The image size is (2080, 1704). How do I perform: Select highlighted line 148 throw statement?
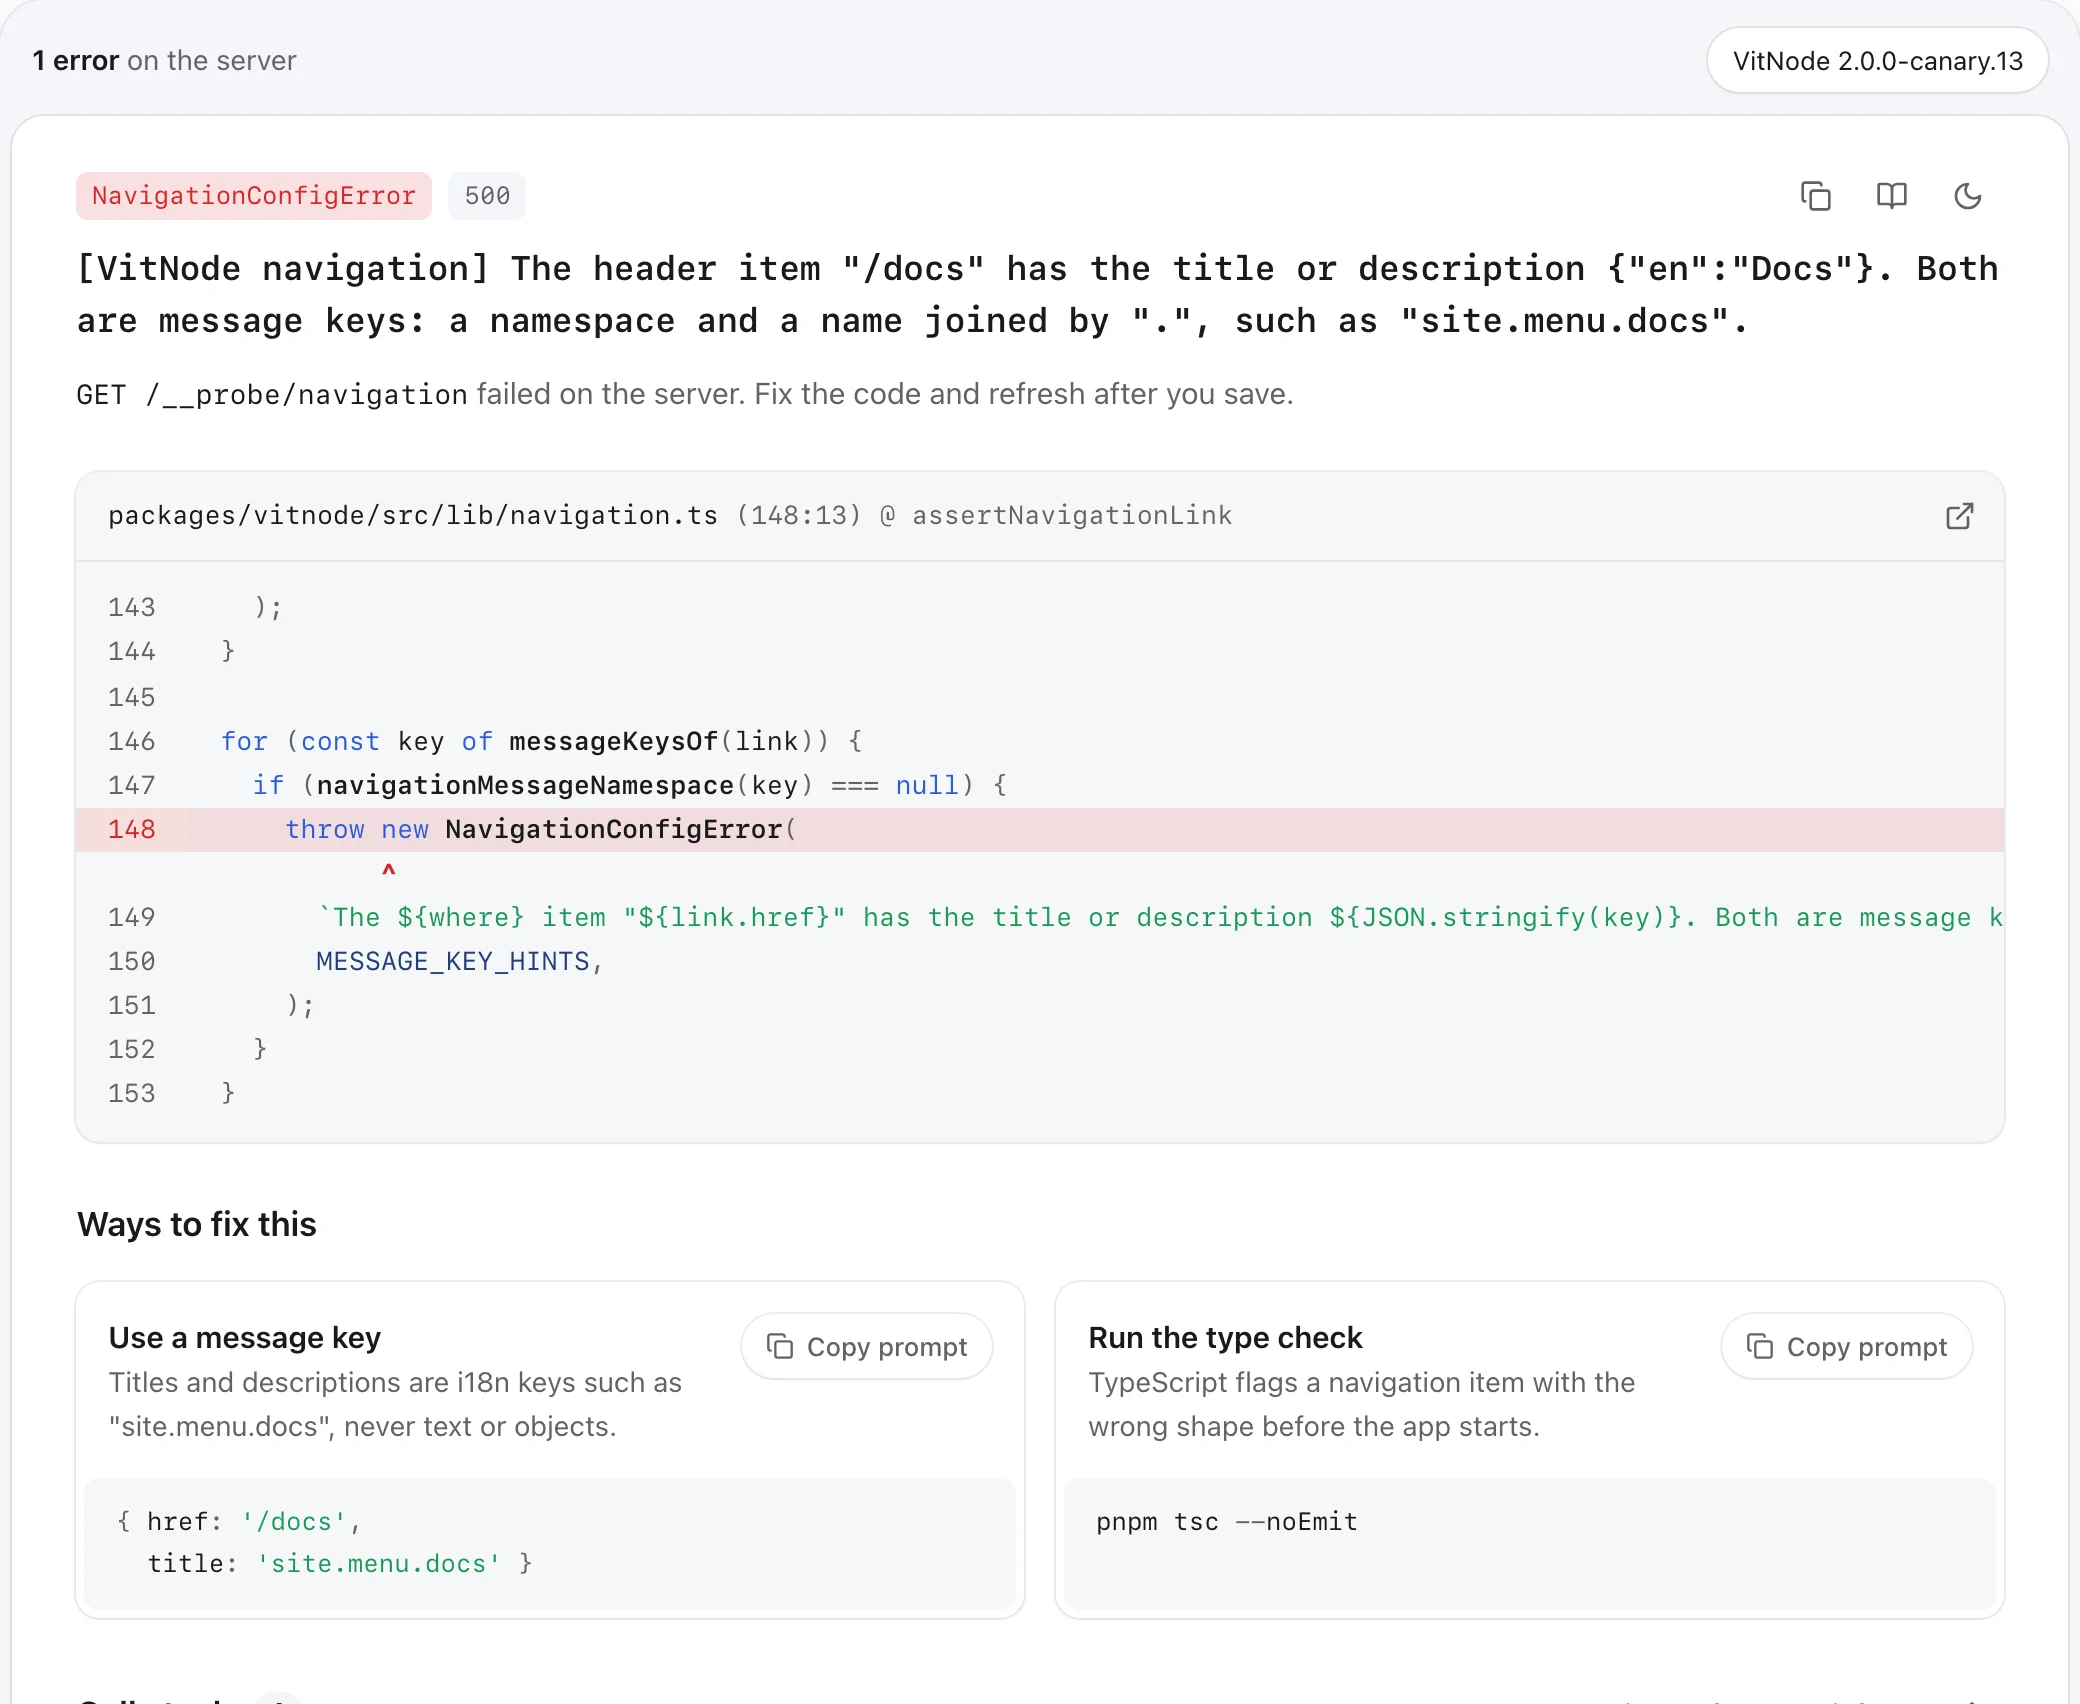[1040, 829]
